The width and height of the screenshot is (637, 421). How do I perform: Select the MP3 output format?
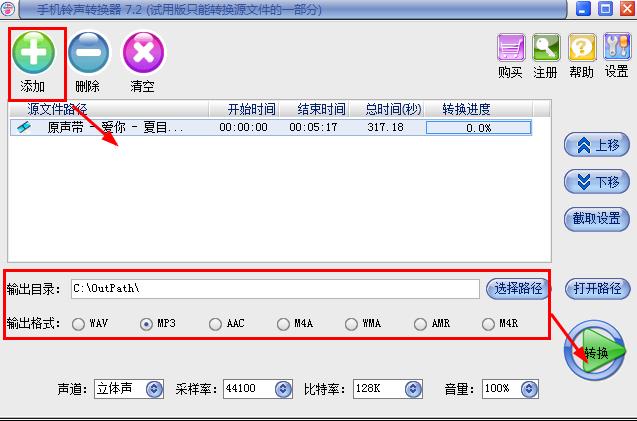[146, 324]
